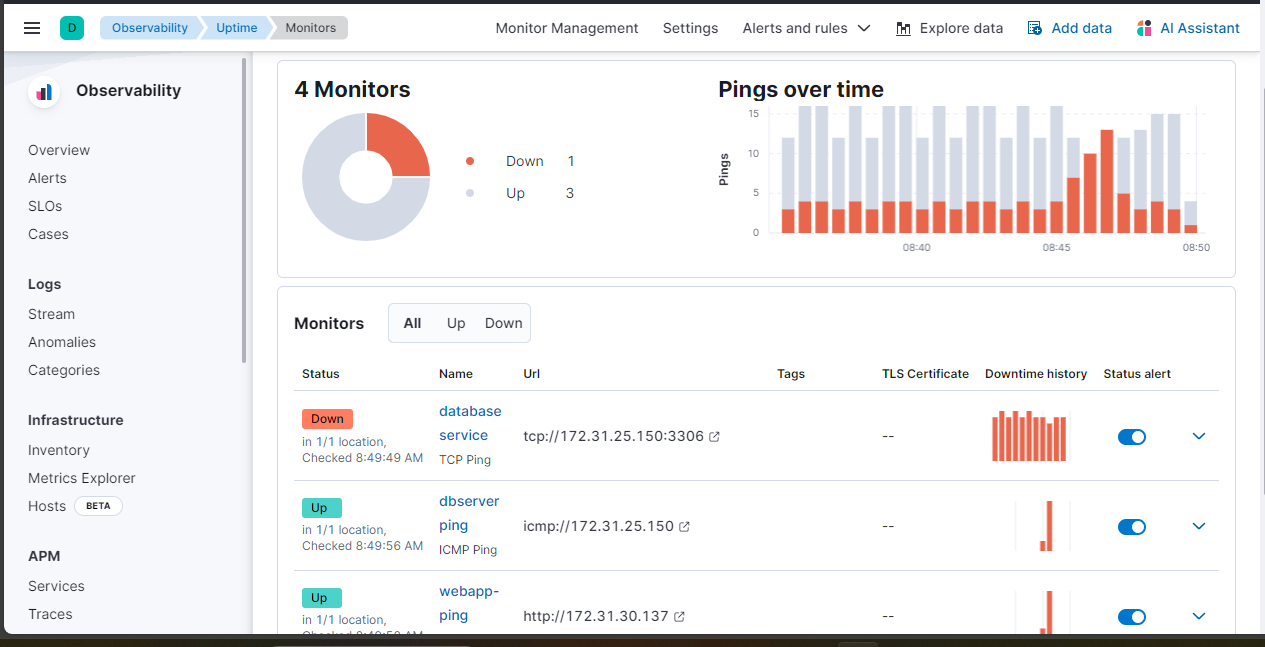Select the All monitors filter tab
This screenshot has height=647, width=1265.
pyautogui.click(x=412, y=323)
